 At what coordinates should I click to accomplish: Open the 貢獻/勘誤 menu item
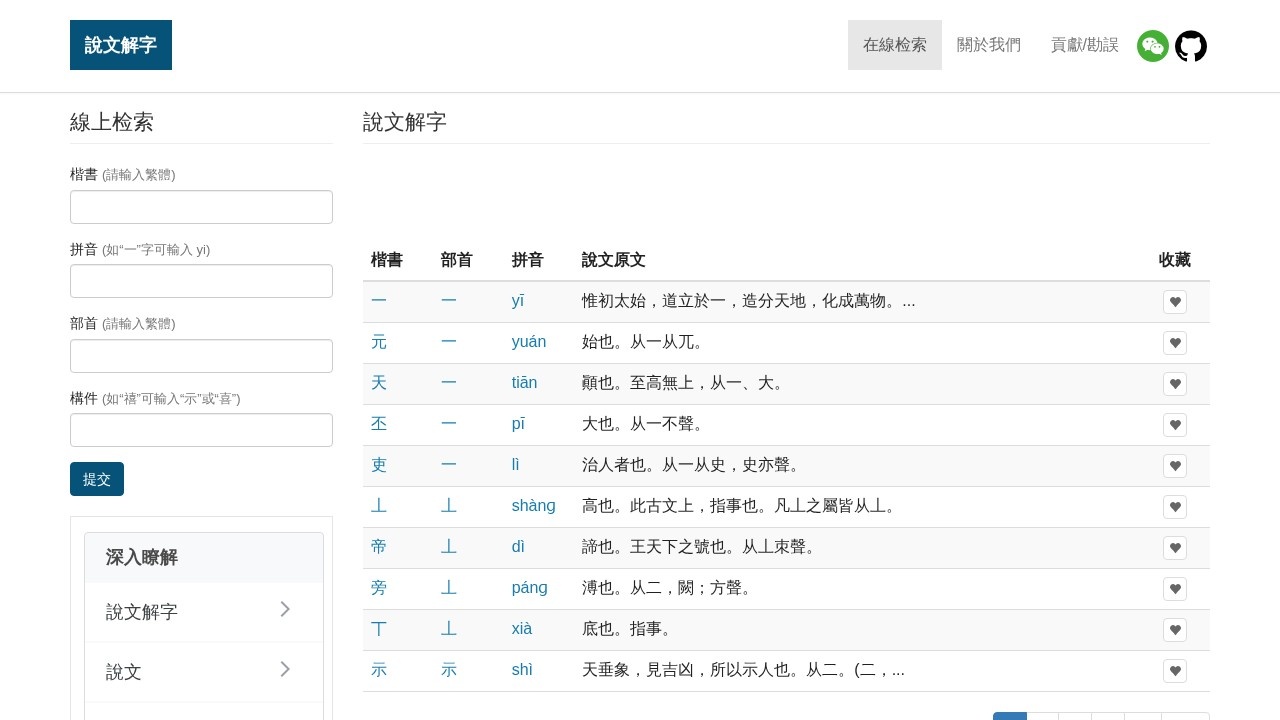coord(1084,45)
